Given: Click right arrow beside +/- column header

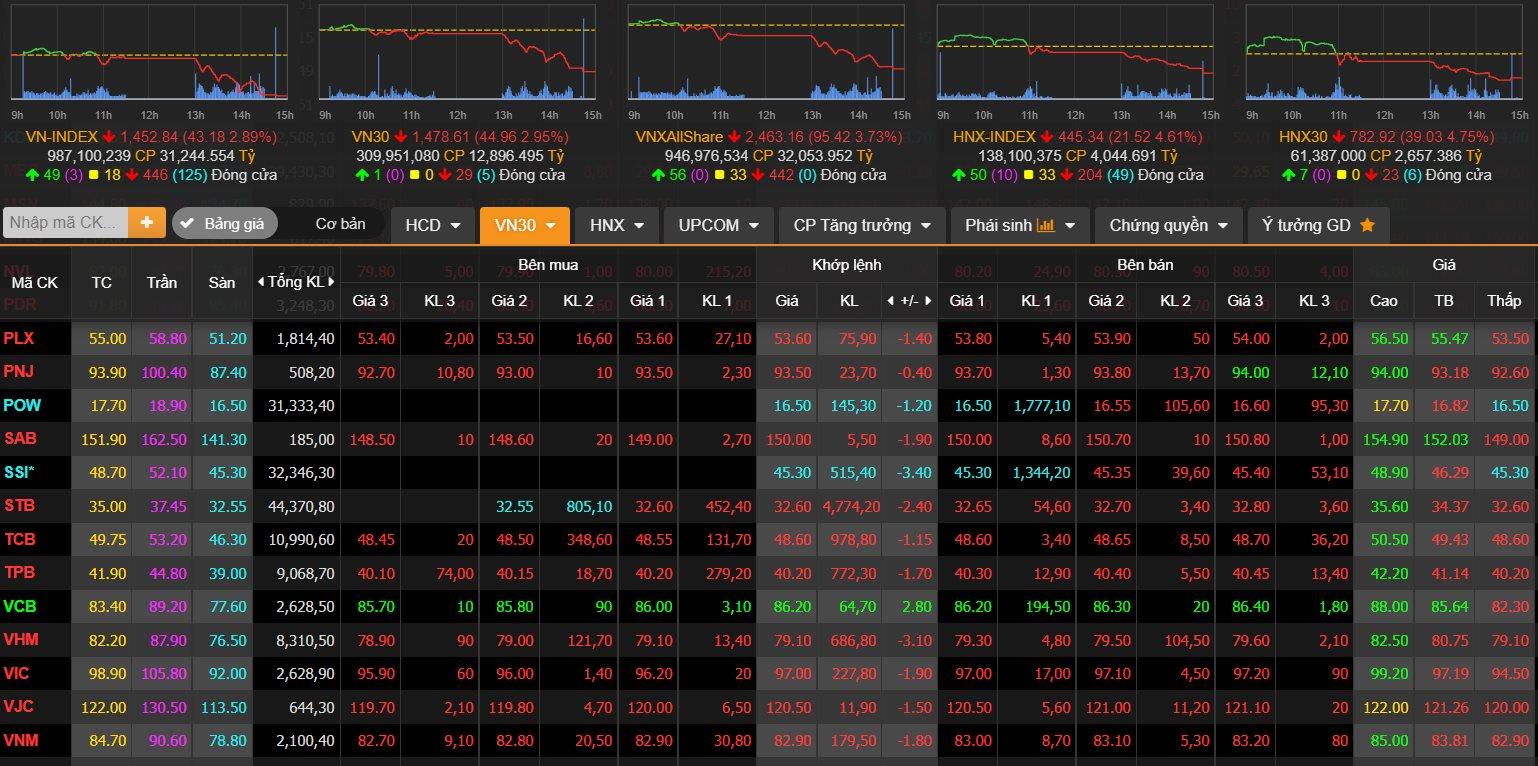Looking at the screenshot, I should tap(929, 300).
